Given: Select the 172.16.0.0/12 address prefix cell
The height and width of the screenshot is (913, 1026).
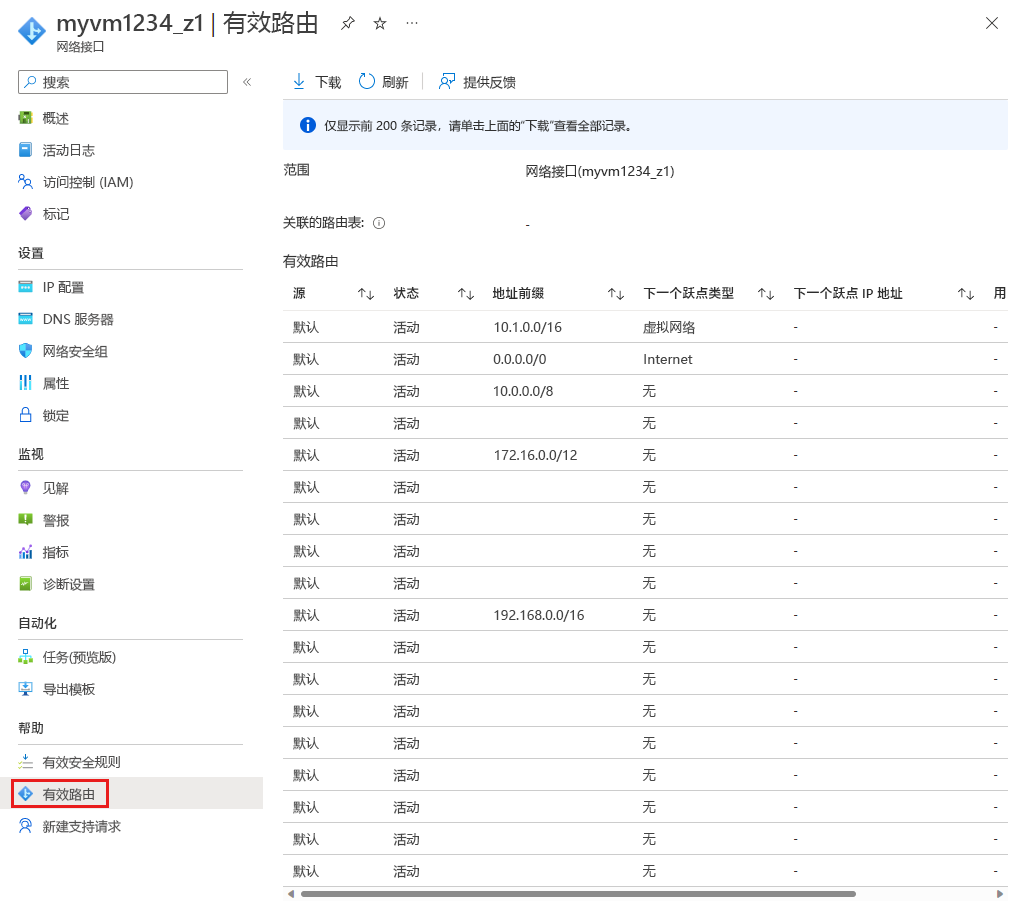Looking at the screenshot, I should (x=535, y=456).
